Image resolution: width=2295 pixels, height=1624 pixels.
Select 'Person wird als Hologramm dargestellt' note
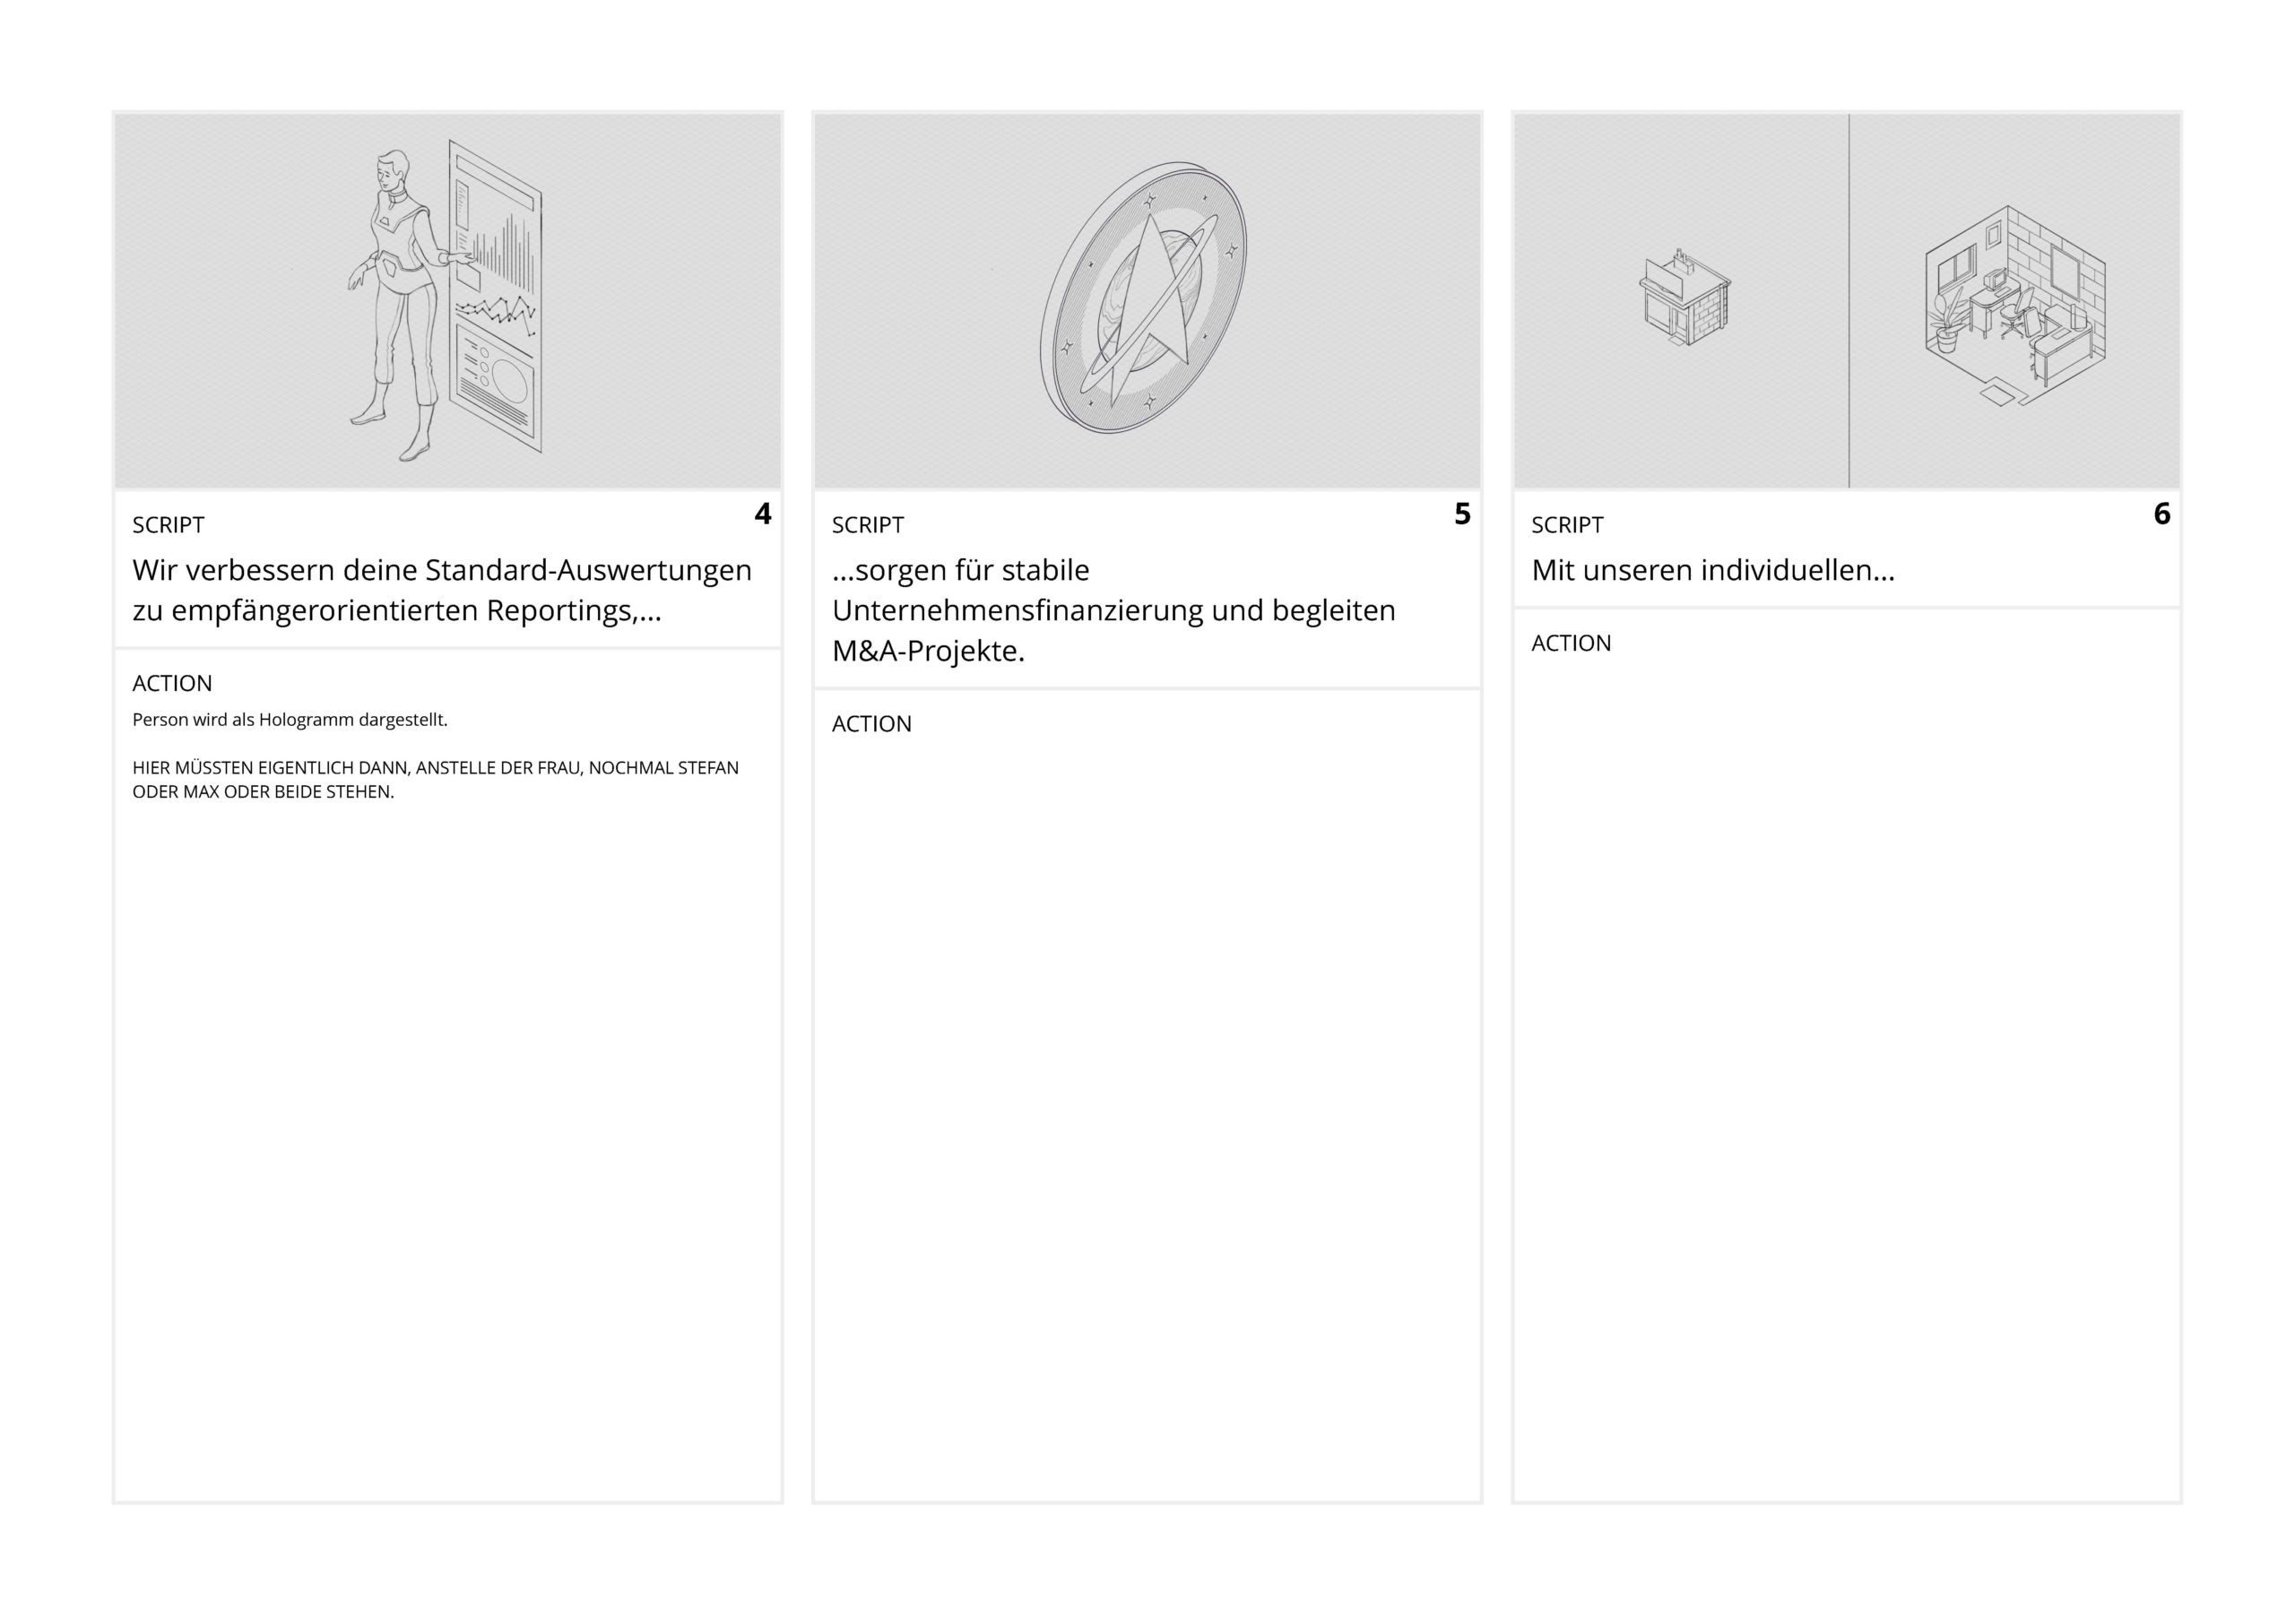coord(290,720)
